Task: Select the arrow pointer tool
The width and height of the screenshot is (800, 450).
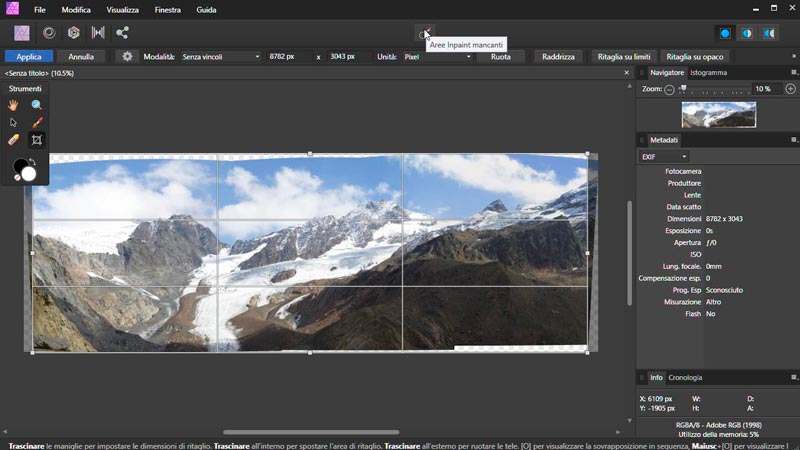Action: point(13,122)
